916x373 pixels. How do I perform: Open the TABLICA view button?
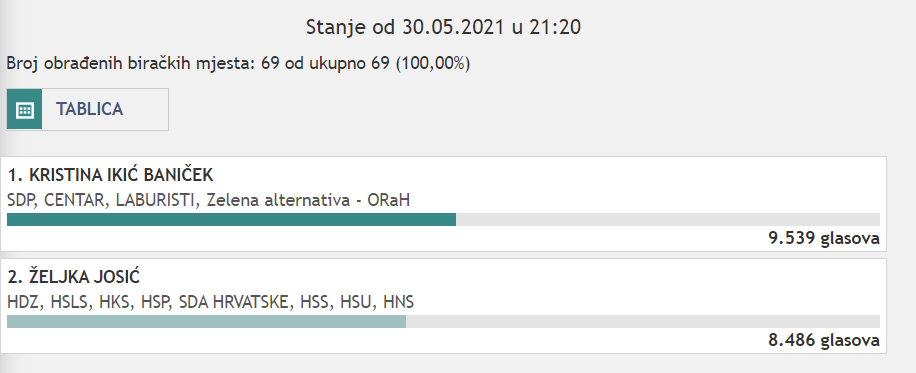88,109
